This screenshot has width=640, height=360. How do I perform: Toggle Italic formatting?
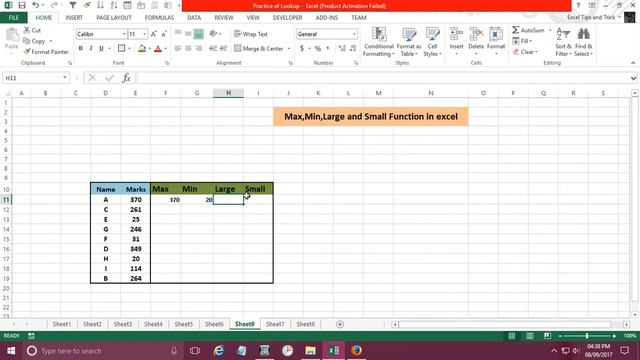point(91,49)
